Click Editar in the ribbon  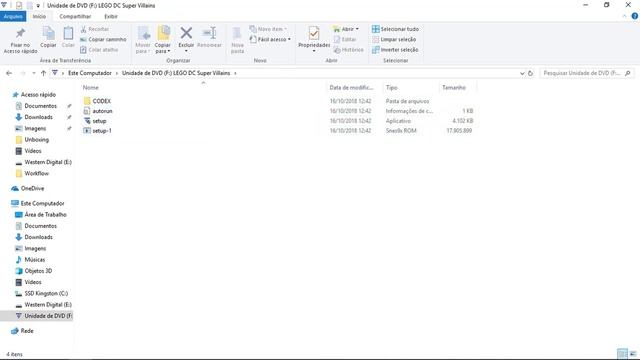coord(345,39)
